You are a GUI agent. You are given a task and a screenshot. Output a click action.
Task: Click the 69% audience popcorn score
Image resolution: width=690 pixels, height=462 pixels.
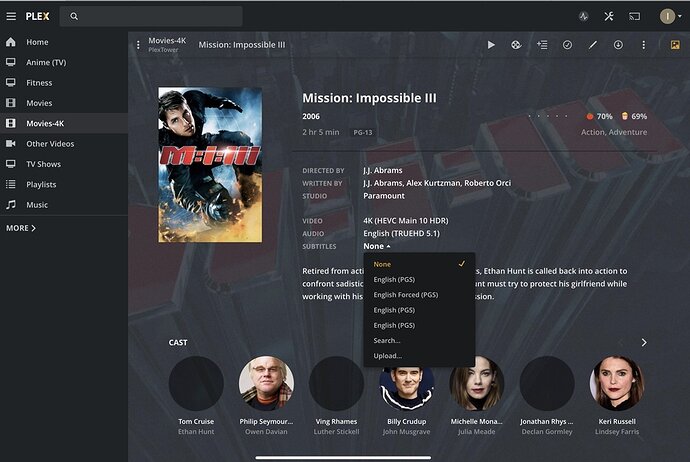coord(634,116)
